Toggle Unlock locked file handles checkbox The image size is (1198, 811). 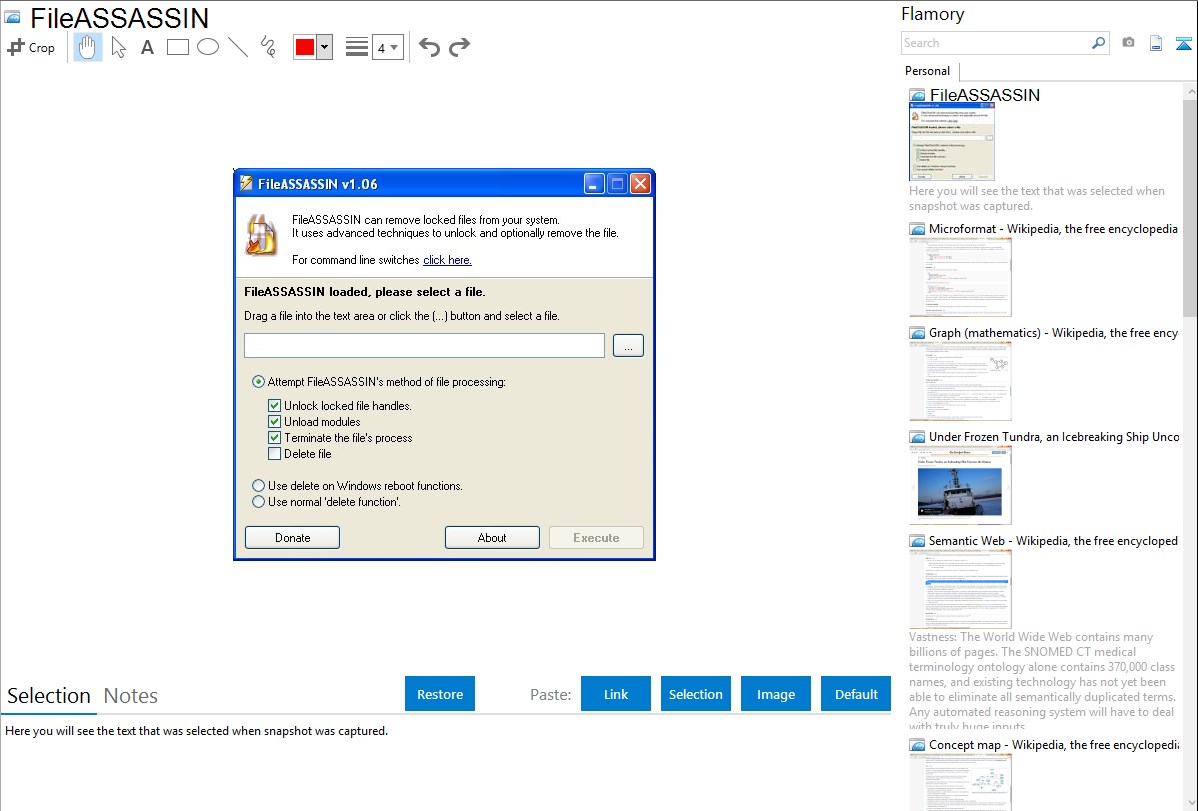tap(274, 406)
